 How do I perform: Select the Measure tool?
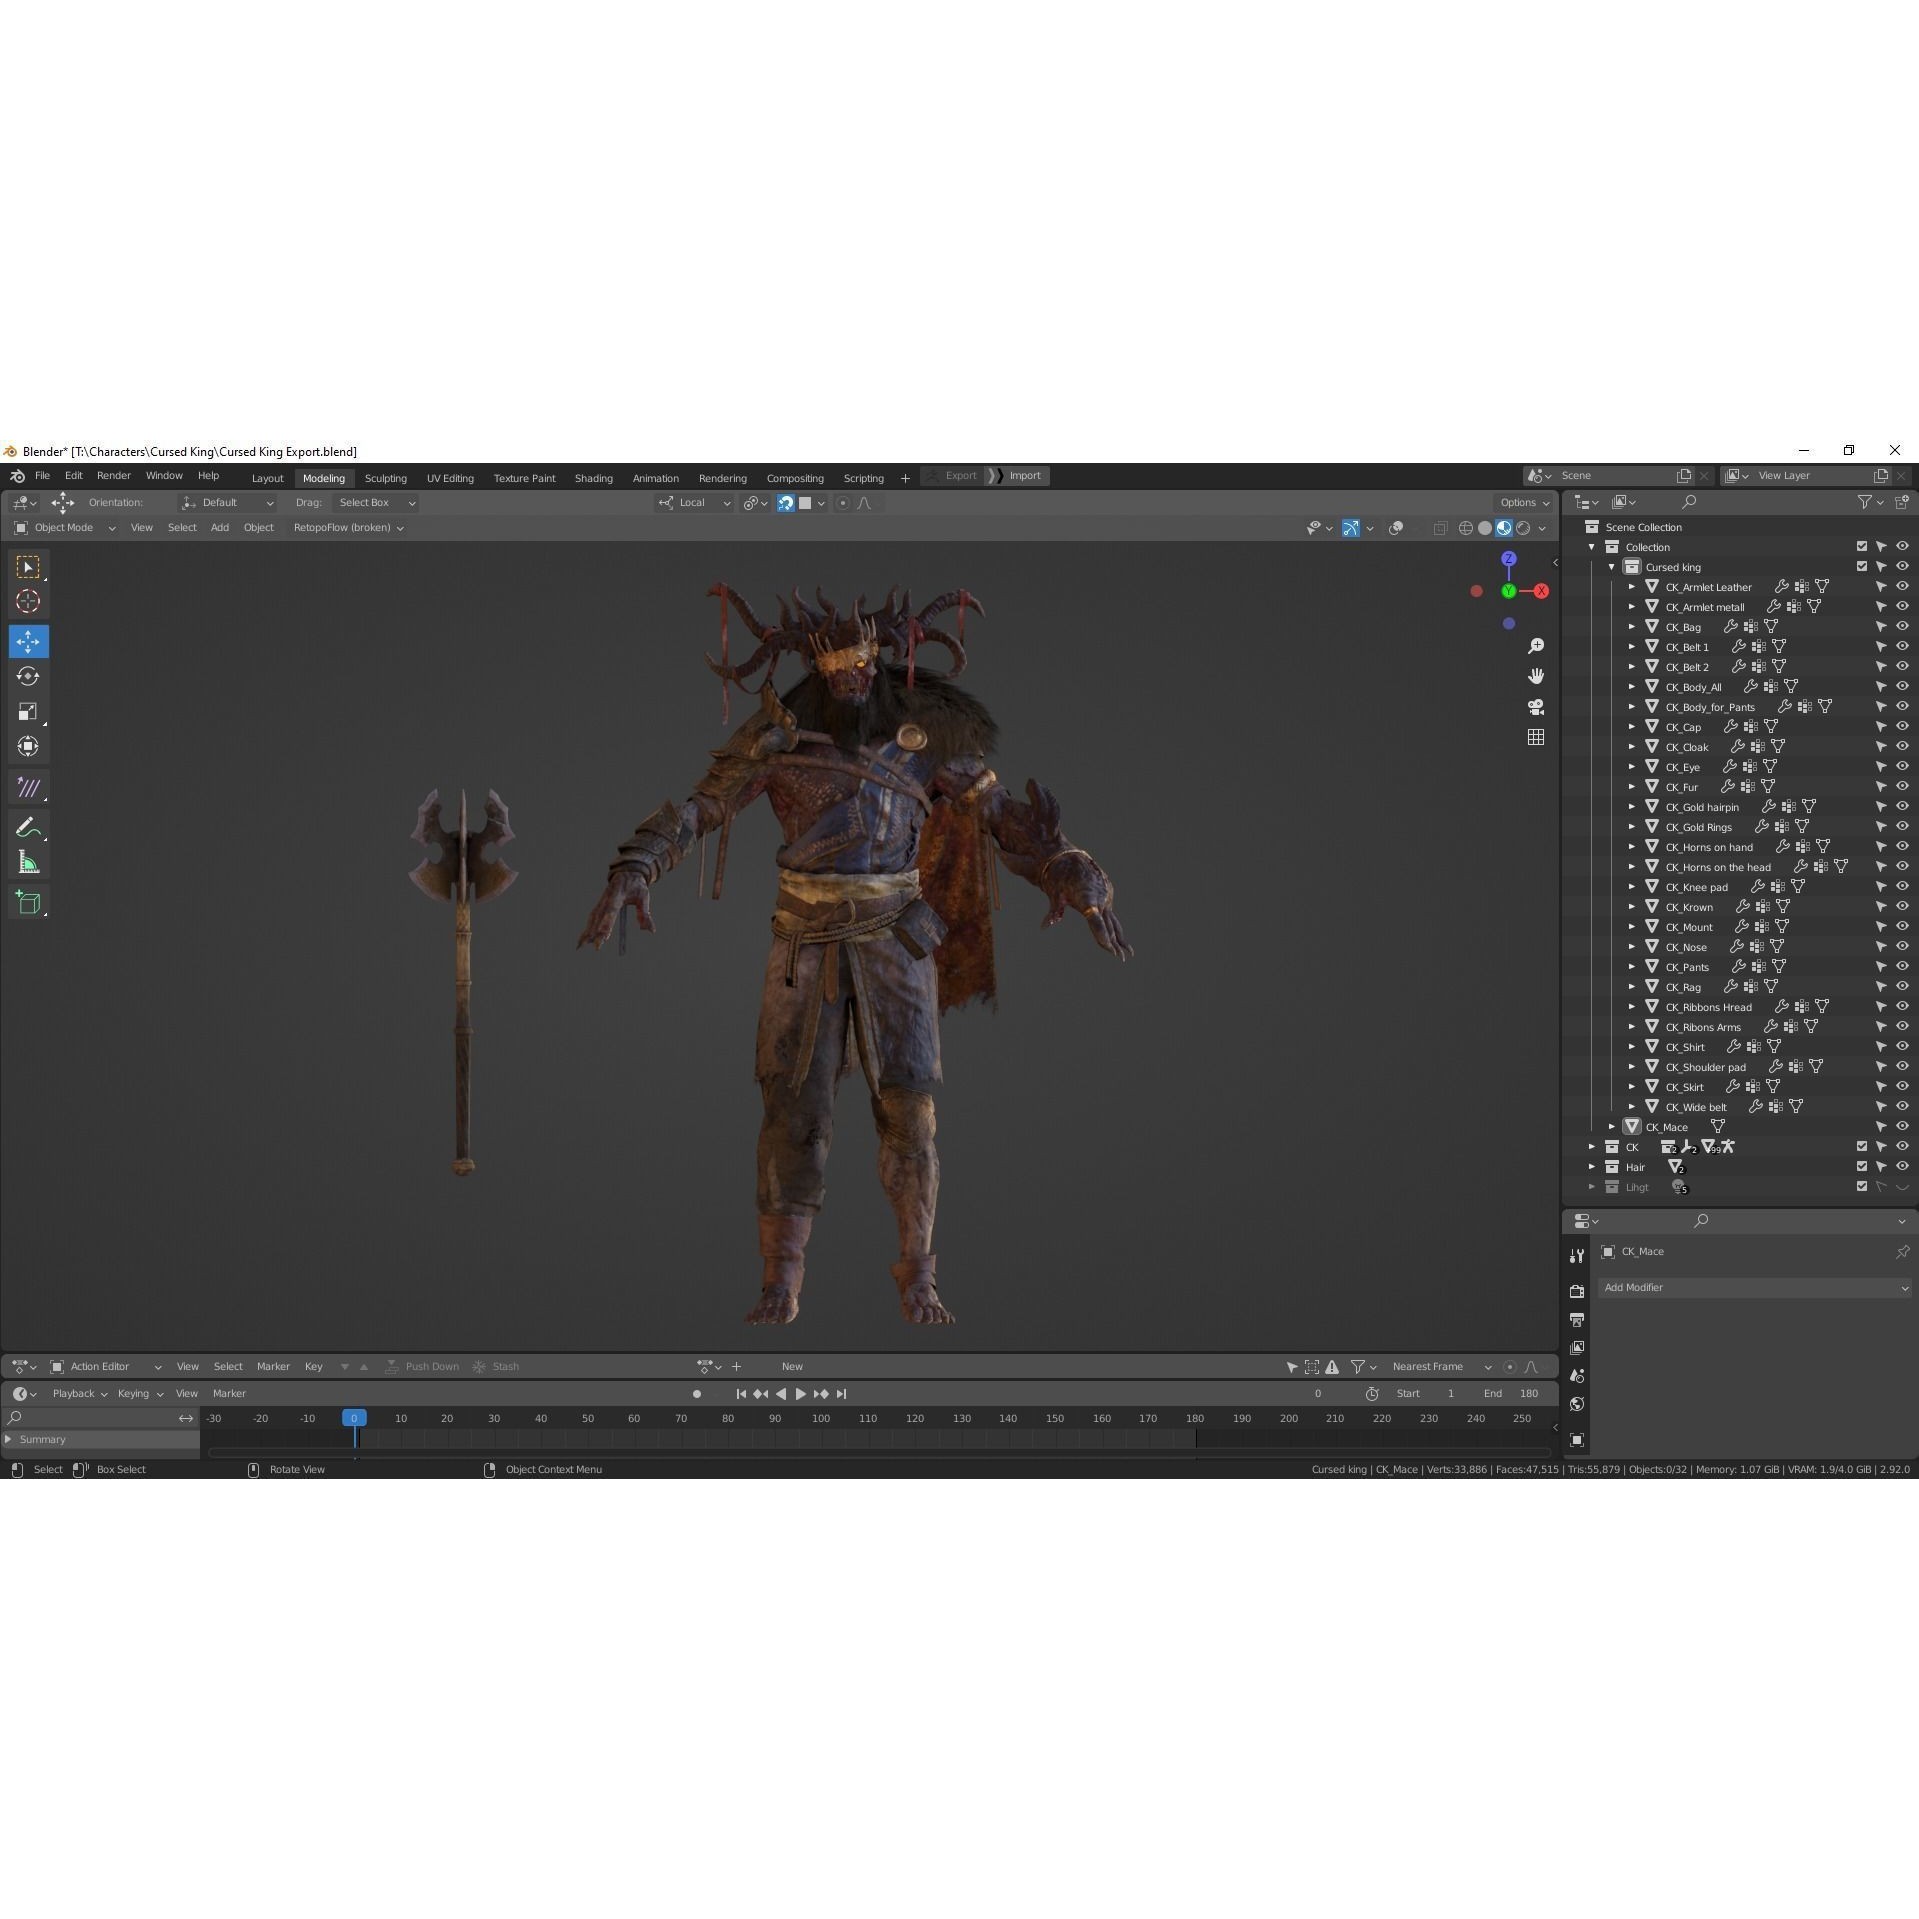point(28,860)
